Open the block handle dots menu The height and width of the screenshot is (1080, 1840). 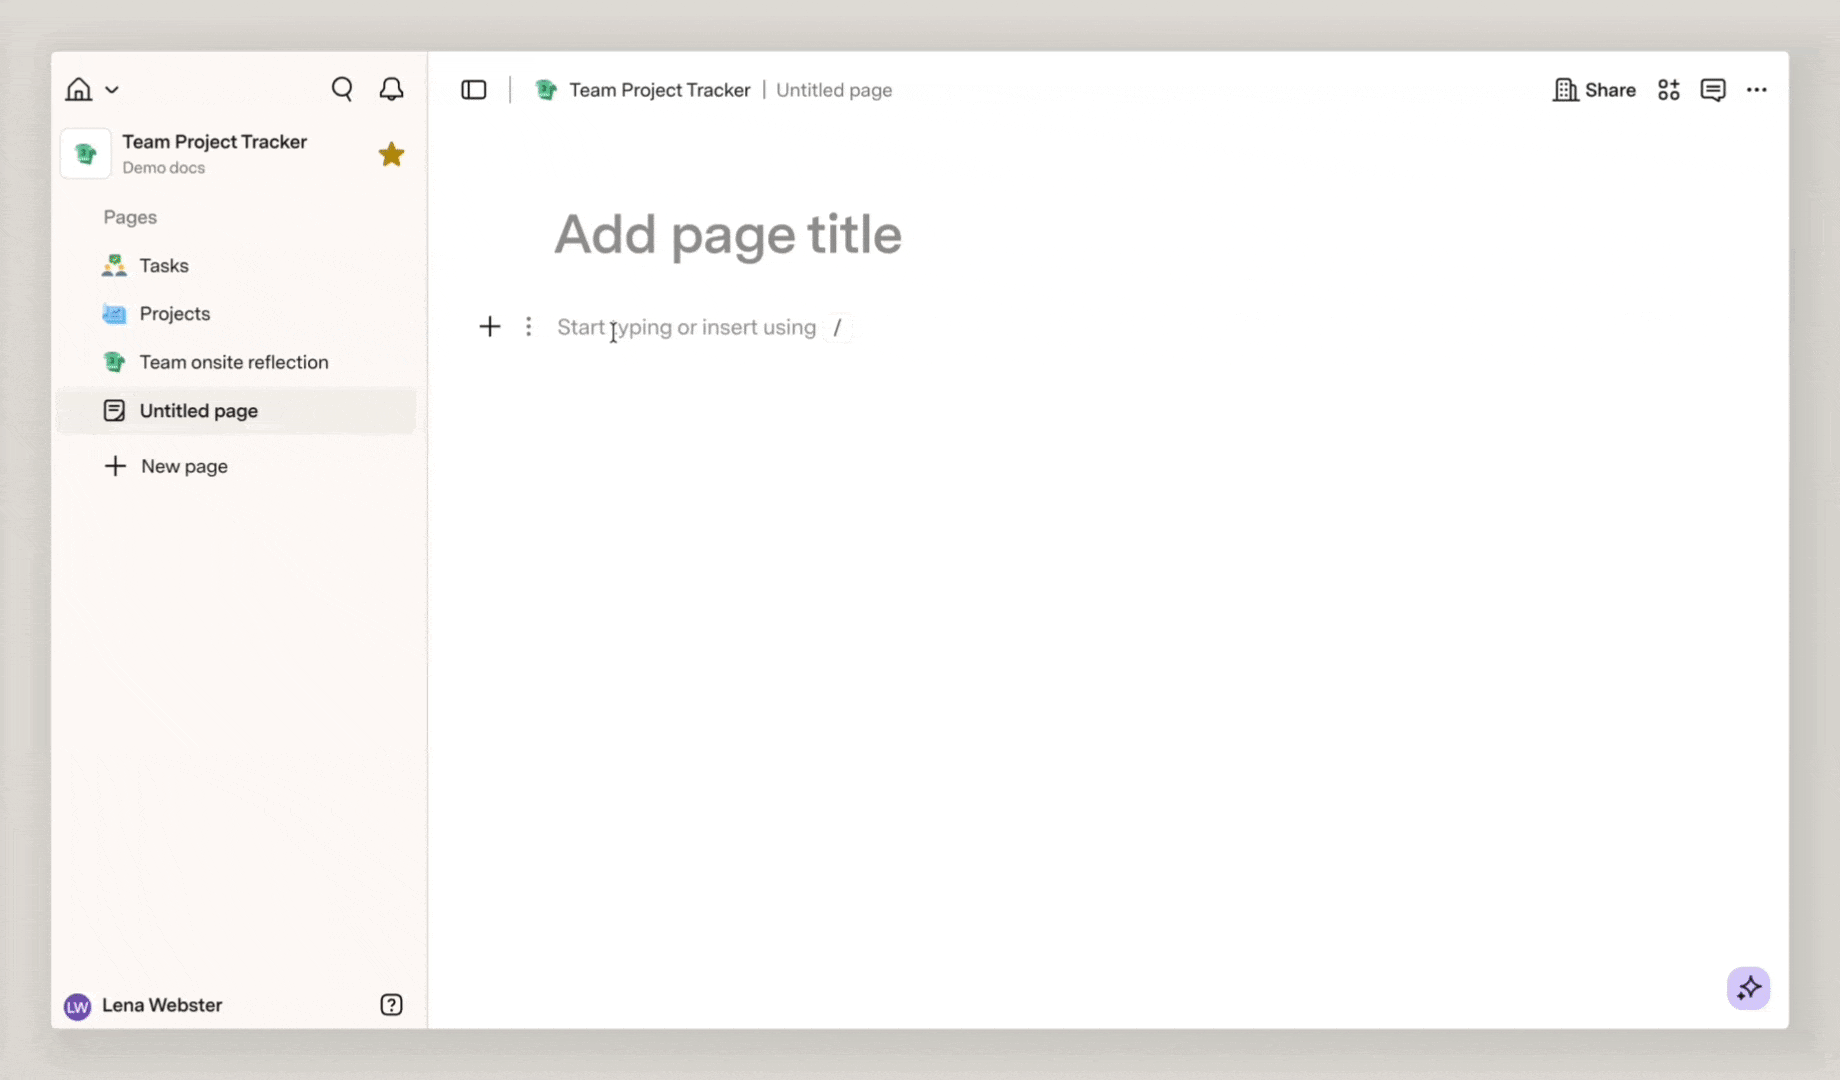coord(528,327)
